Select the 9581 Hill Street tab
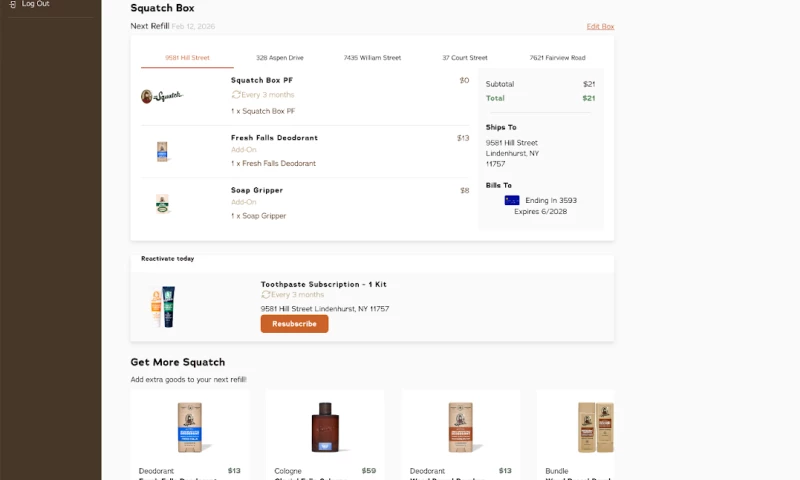800x480 pixels. [x=187, y=58]
